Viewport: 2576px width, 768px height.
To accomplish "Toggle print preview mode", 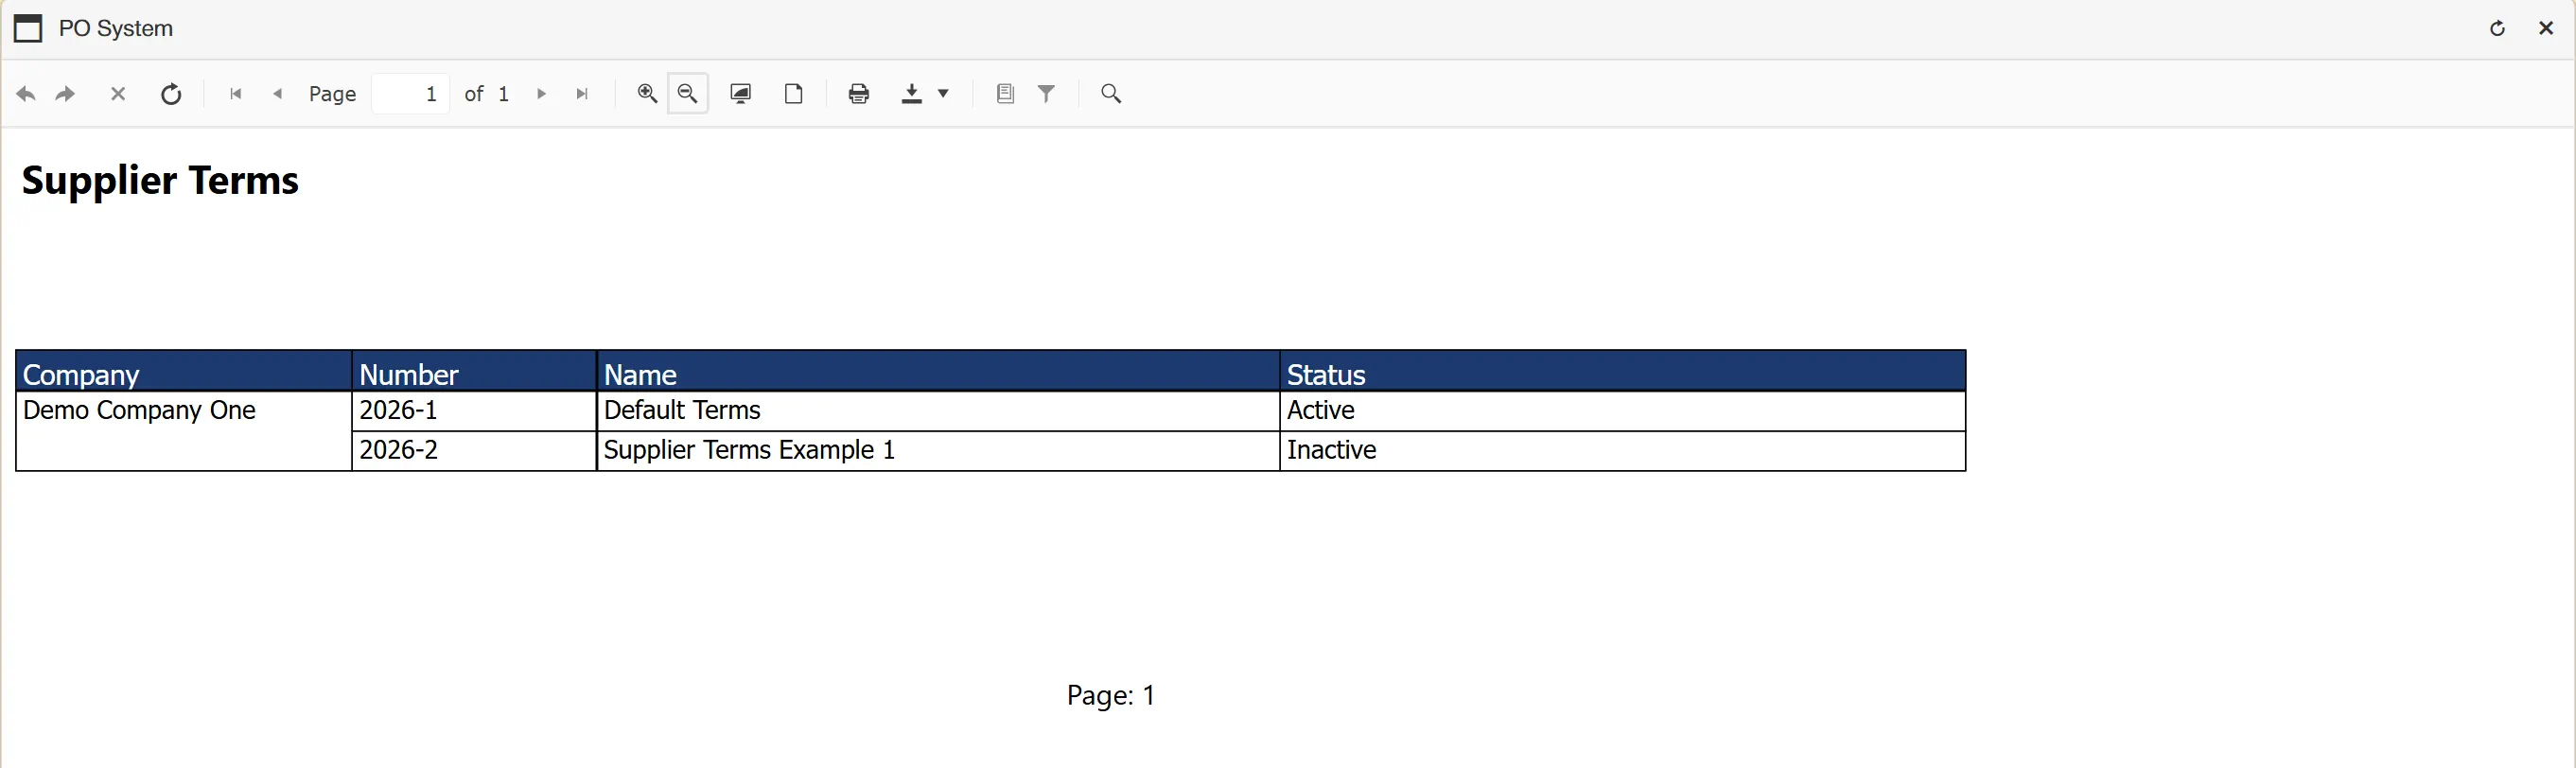I will (x=741, y=93).
